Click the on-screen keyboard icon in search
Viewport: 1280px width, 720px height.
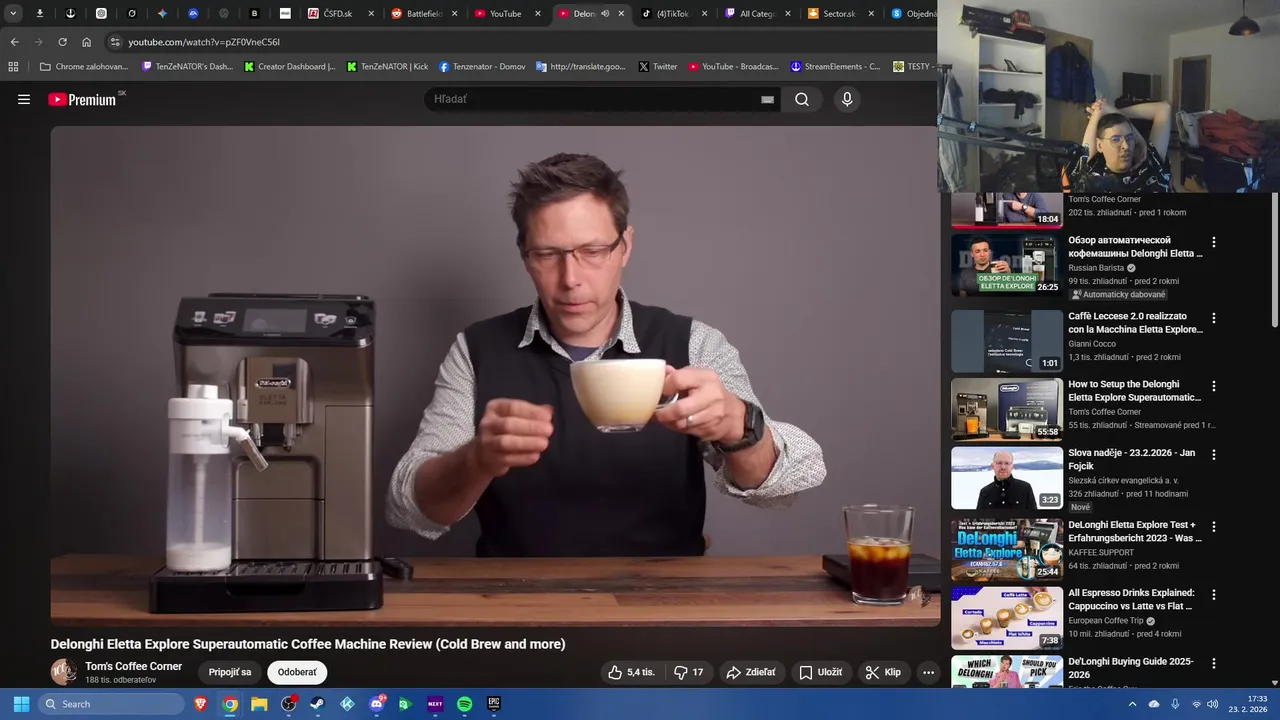[x=767, y=99]
